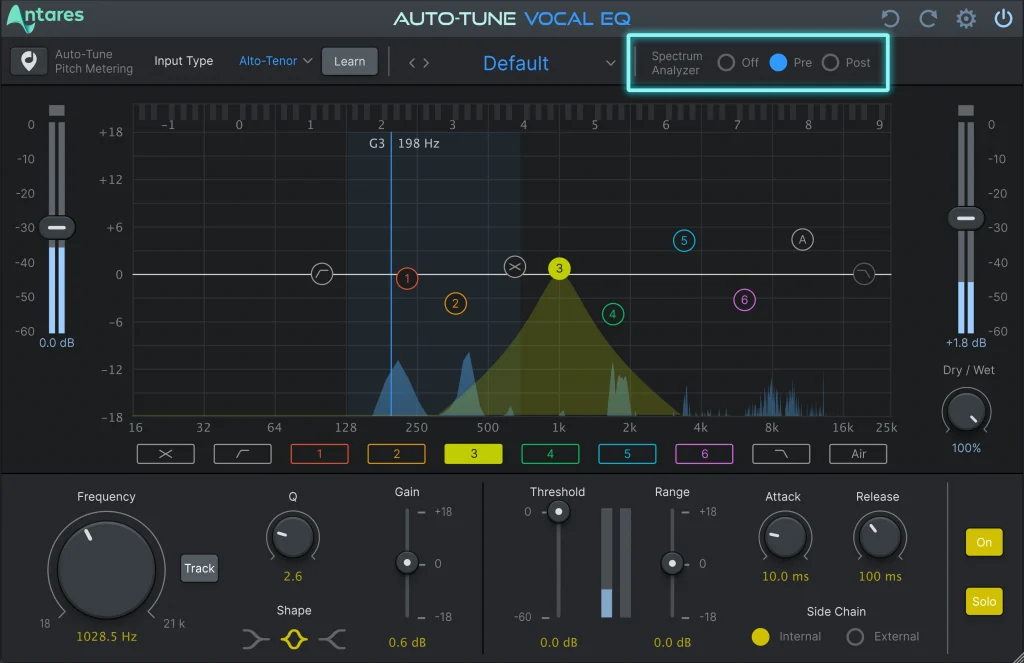This screenshot has width=1024, height=663.
Task: Go to next preset arrow
Action: tap(426, 63)
